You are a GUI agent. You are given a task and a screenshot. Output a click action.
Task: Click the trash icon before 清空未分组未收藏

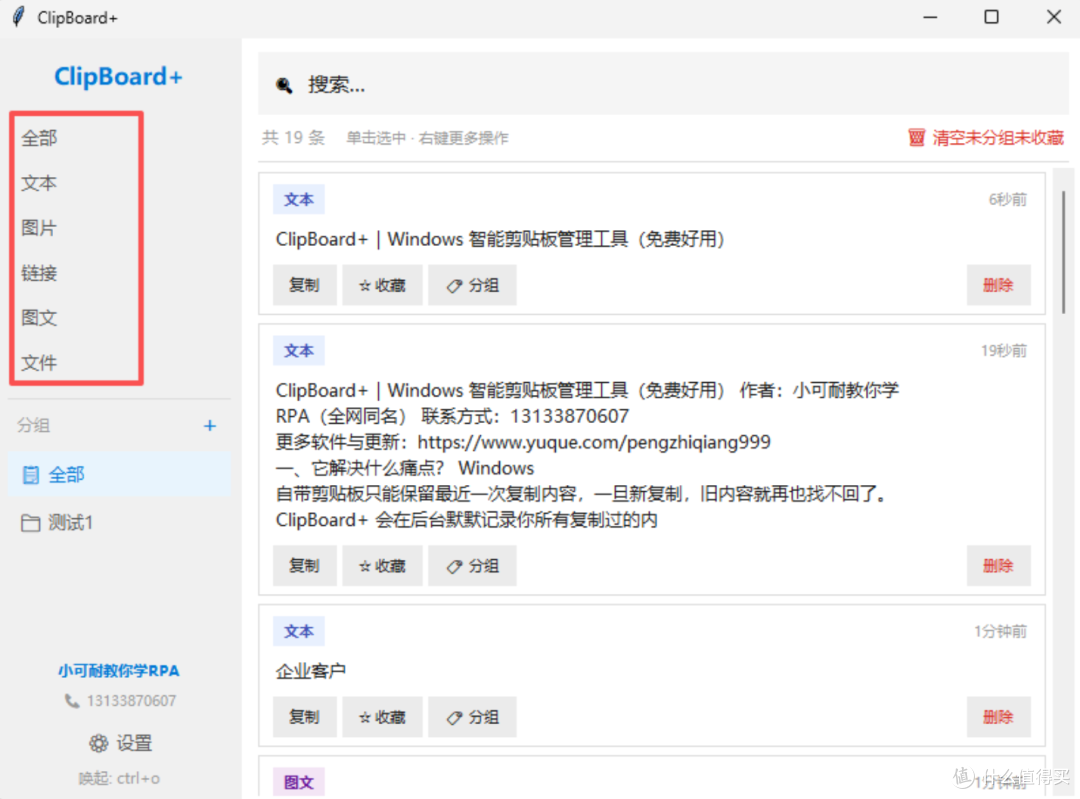coord(916,138)
